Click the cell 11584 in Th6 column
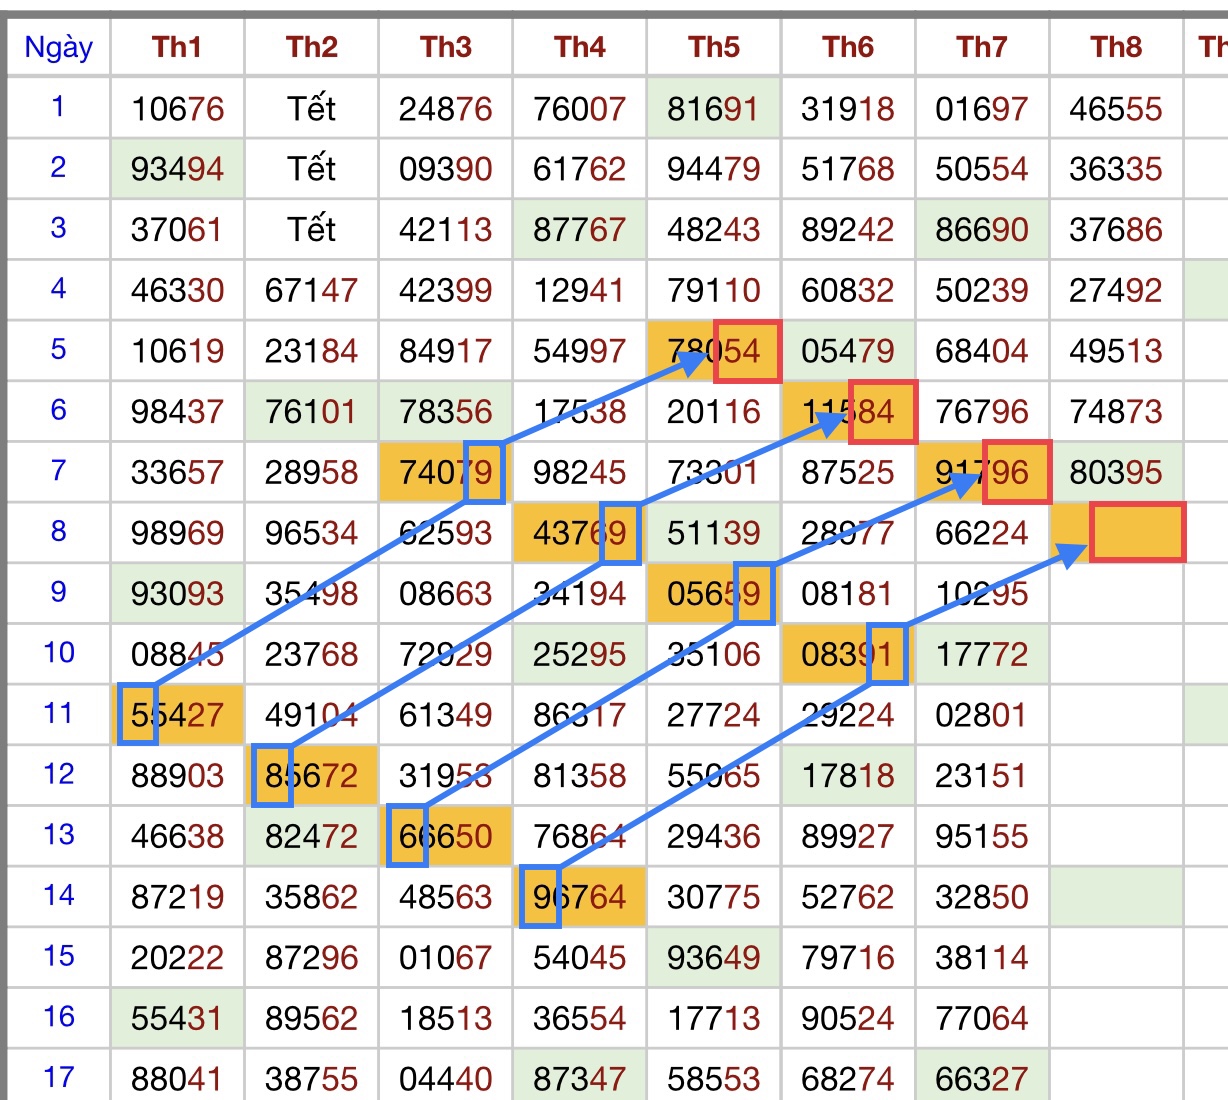This screenshot has height=1100, width=1228. click(x=848, y=411)
